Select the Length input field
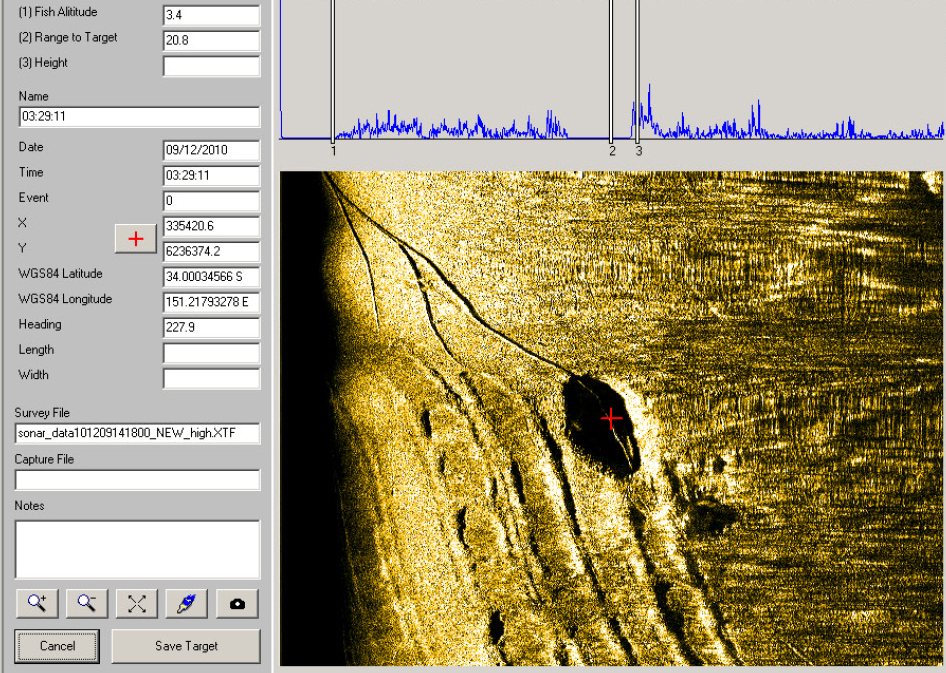This screenshot has width=946, height=673. (210, 352)
